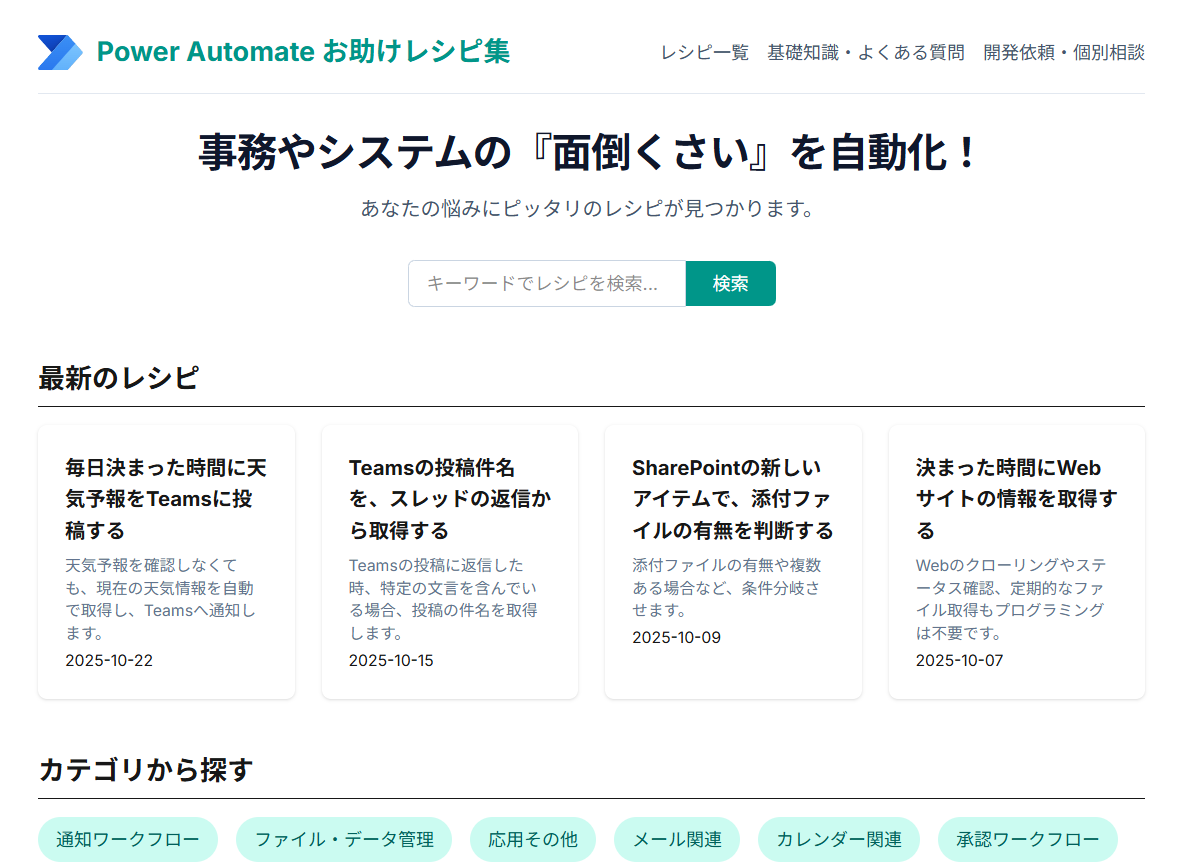The height and width of the screenshot is (868, 1200).
Task: Select the 承認ワークフロー category
Action: tap(1027, 840)
